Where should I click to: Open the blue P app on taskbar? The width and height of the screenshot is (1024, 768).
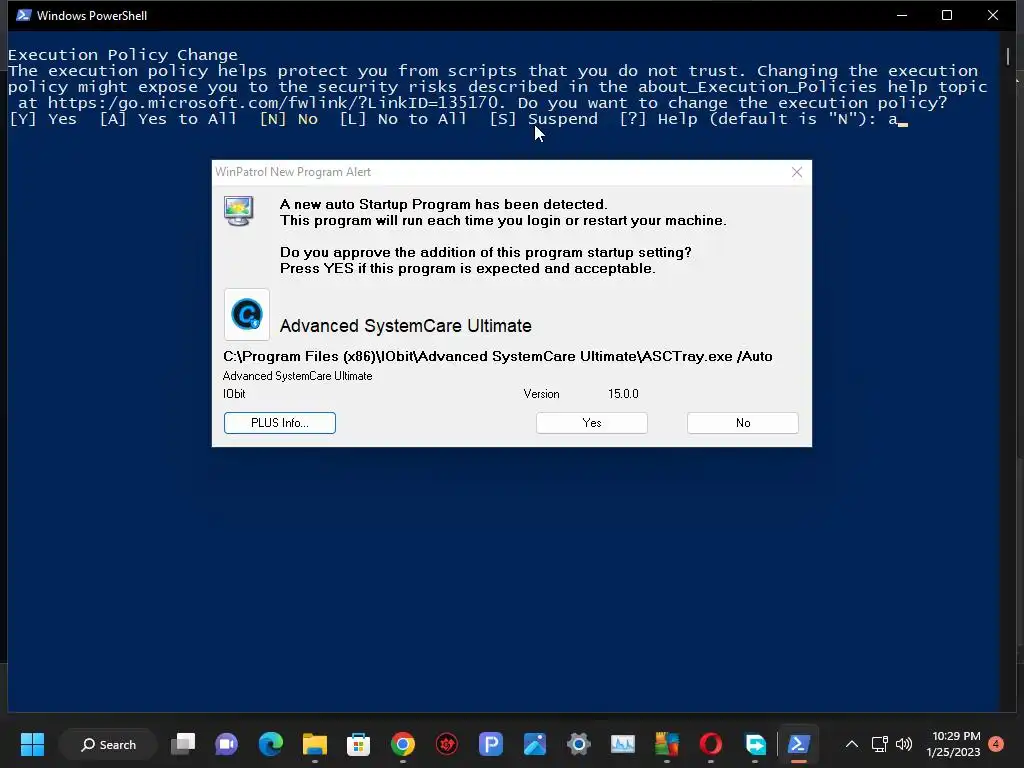coord(490,744)
